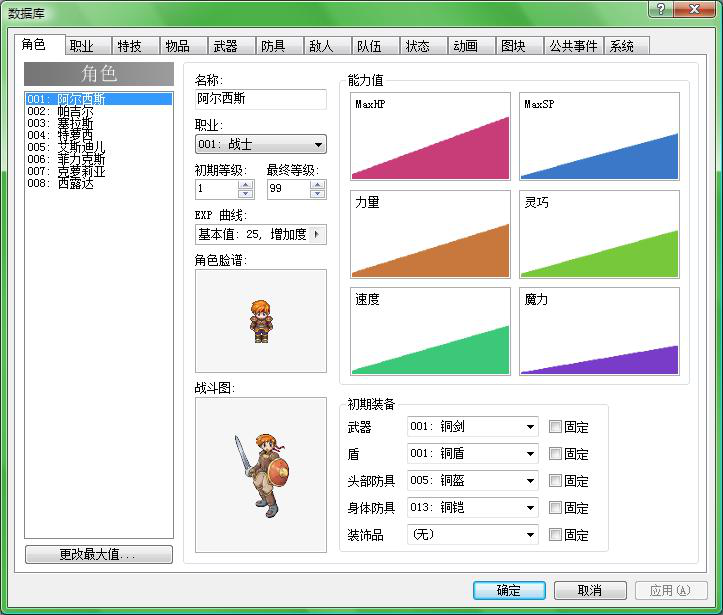The height and width of the screenshot is (615, 723).
Task: Switch to the 状态 tab
Action: pos(423,46)
